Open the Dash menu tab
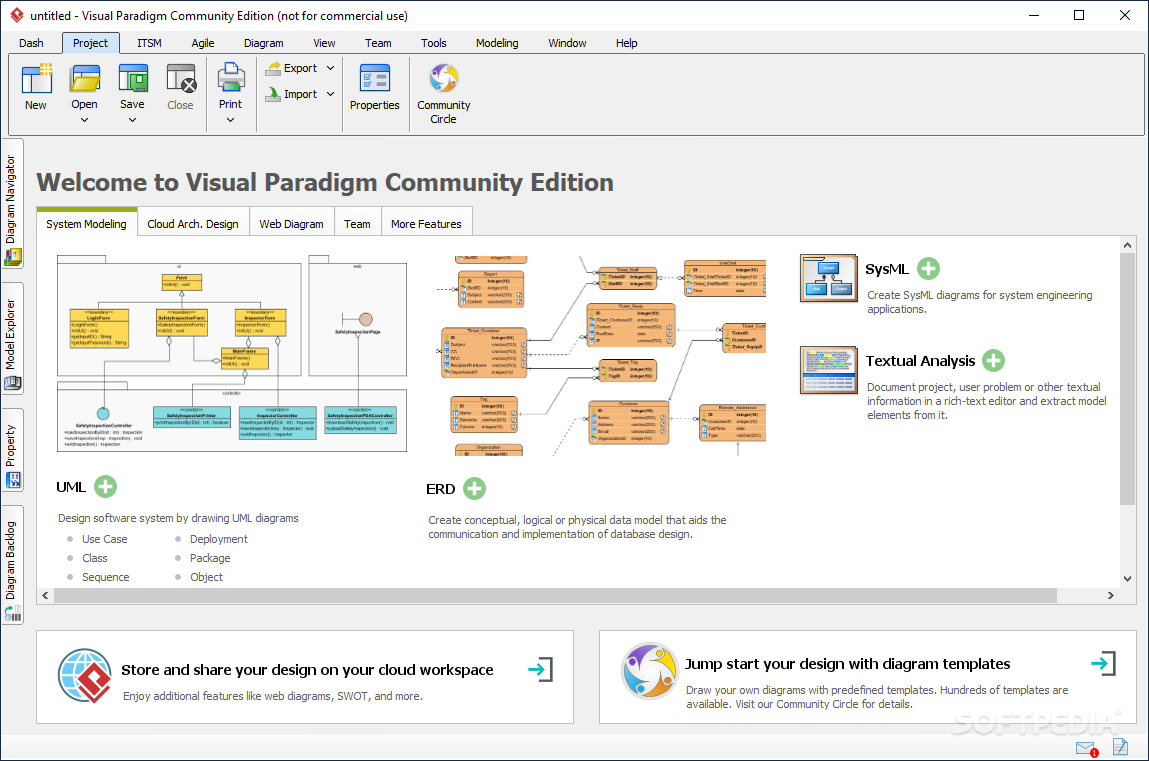The image size is (1149, 761). [31, 43]
